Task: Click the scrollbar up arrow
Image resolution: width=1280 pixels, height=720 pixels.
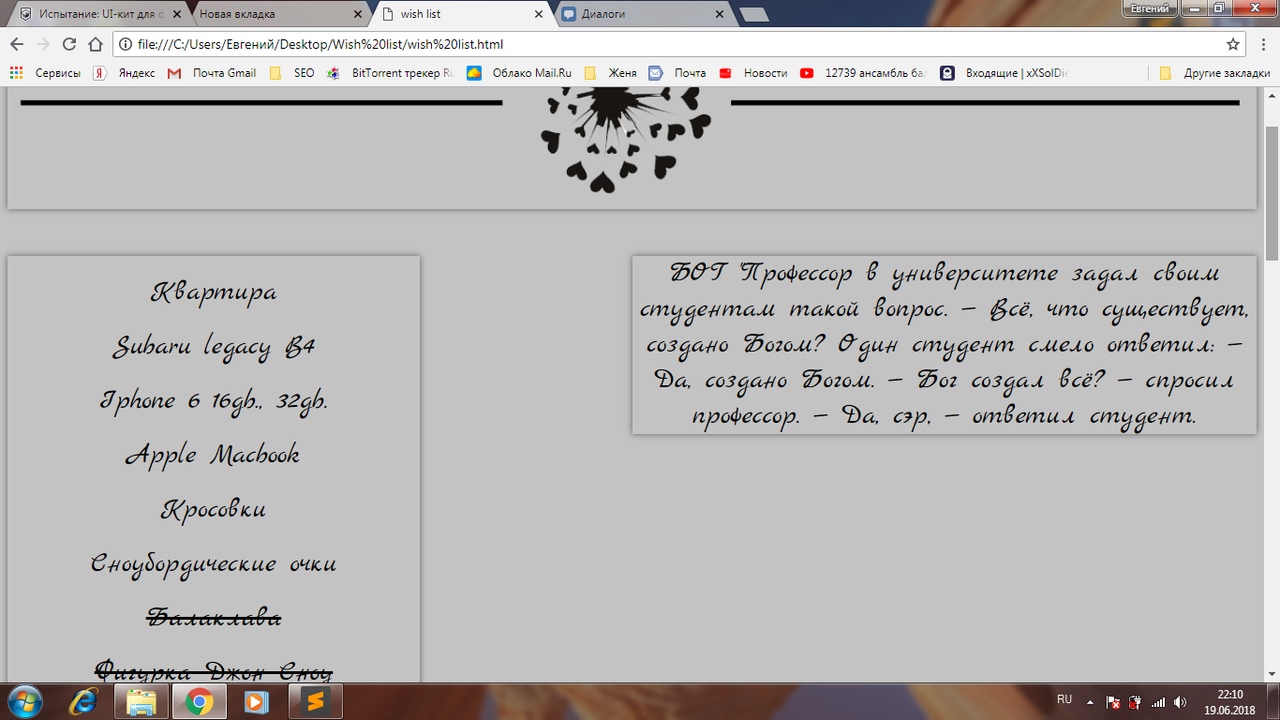Action: coord(1272,96)
